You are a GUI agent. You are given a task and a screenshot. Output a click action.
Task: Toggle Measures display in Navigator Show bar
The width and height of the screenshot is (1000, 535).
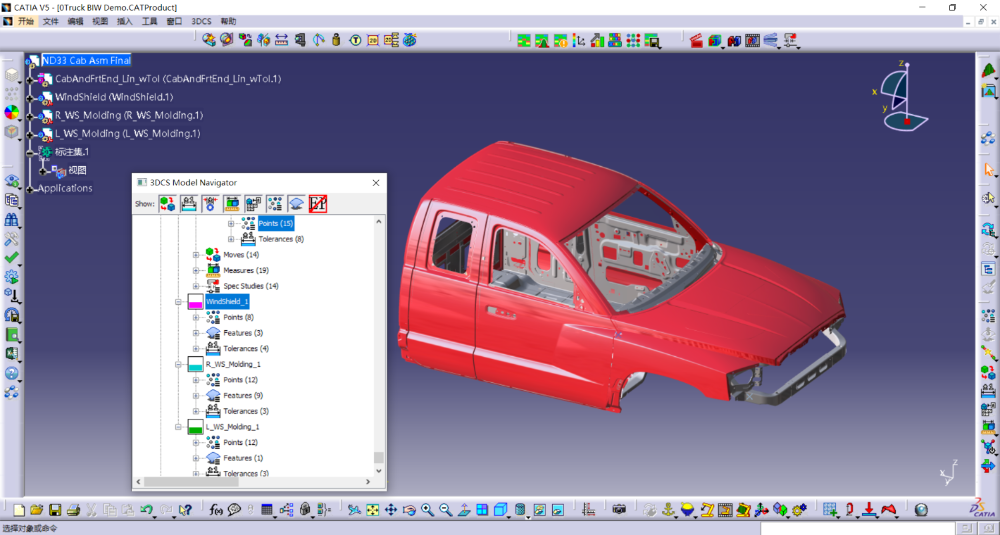coord(232,204)
